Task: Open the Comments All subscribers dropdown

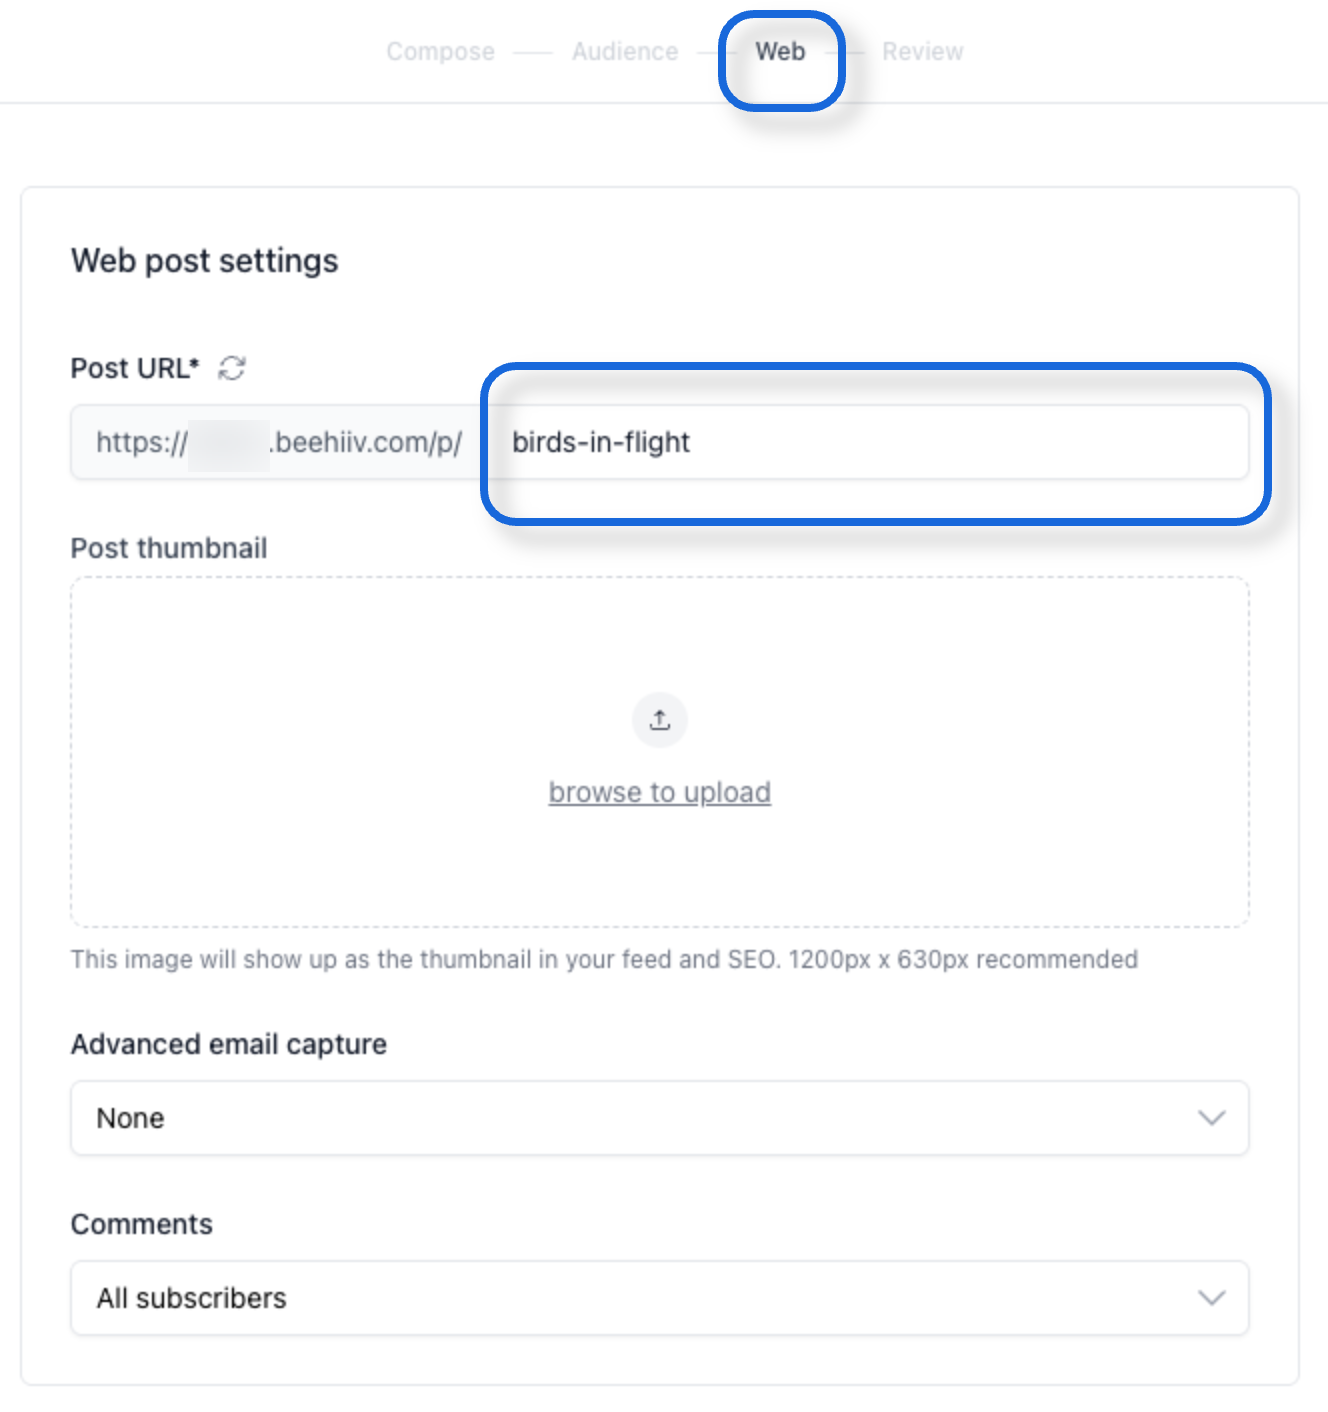Action: [640, 1298]
